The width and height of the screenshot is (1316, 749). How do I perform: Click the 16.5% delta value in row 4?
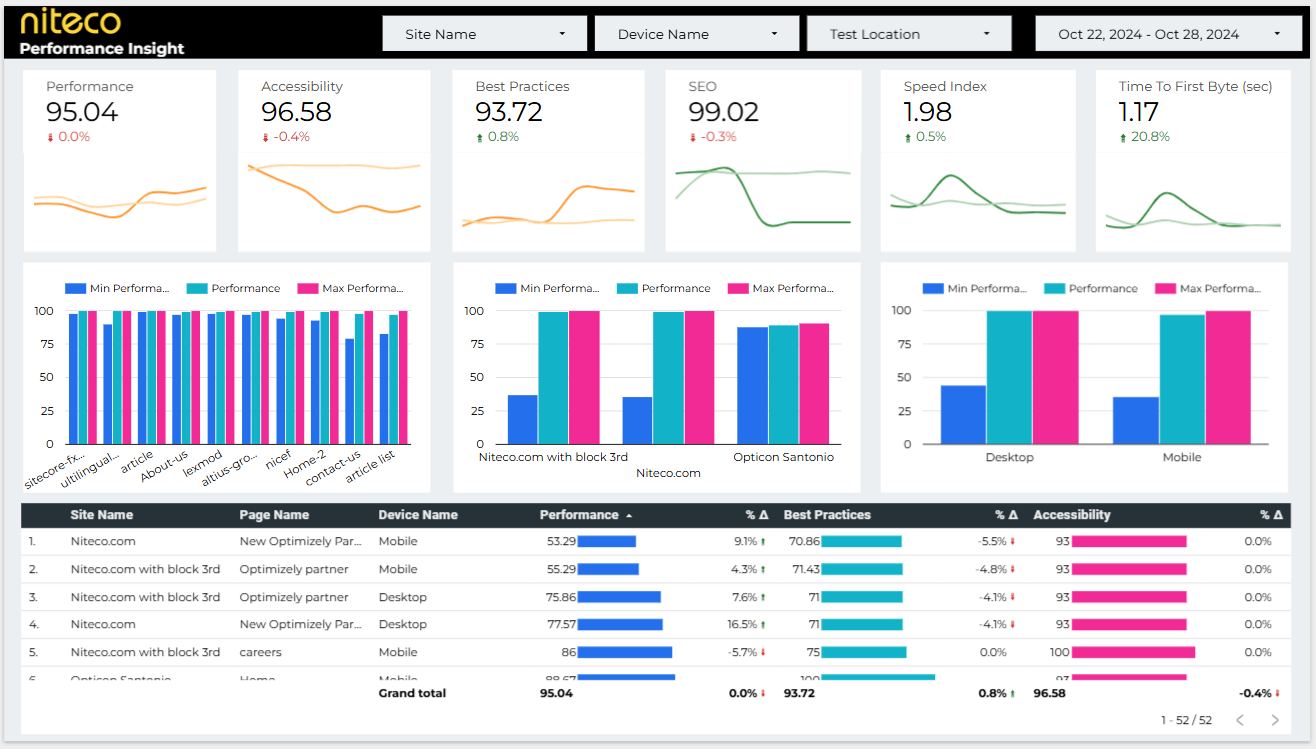742,624
